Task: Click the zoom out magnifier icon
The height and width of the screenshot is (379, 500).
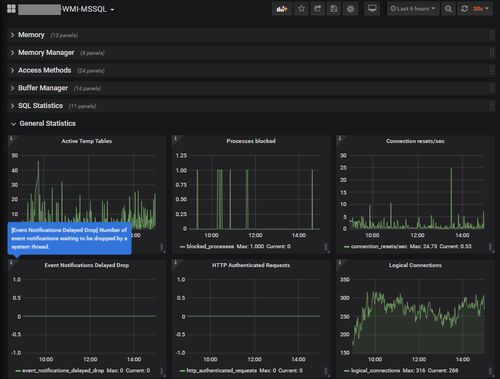Action: pos(448,9)
